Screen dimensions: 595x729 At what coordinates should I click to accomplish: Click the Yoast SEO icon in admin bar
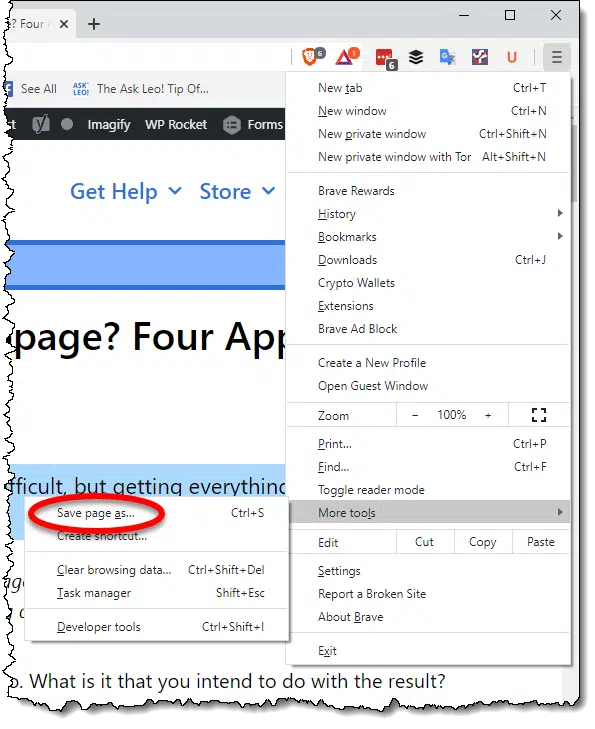click(x=40, y=124)
